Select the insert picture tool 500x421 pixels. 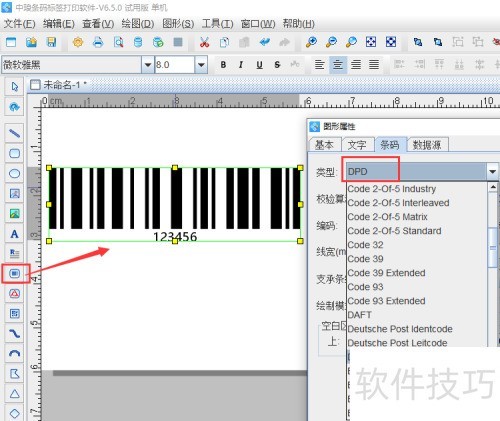pyautogui.click(x=14, y=214)
